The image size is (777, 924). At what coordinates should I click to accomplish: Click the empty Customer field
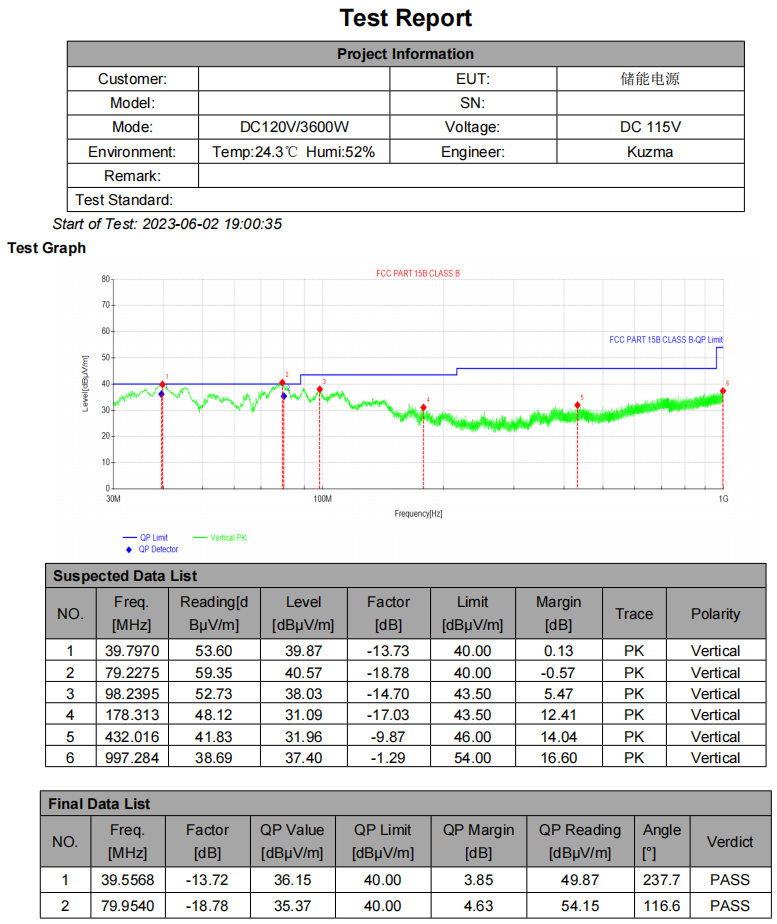[293, 79]
